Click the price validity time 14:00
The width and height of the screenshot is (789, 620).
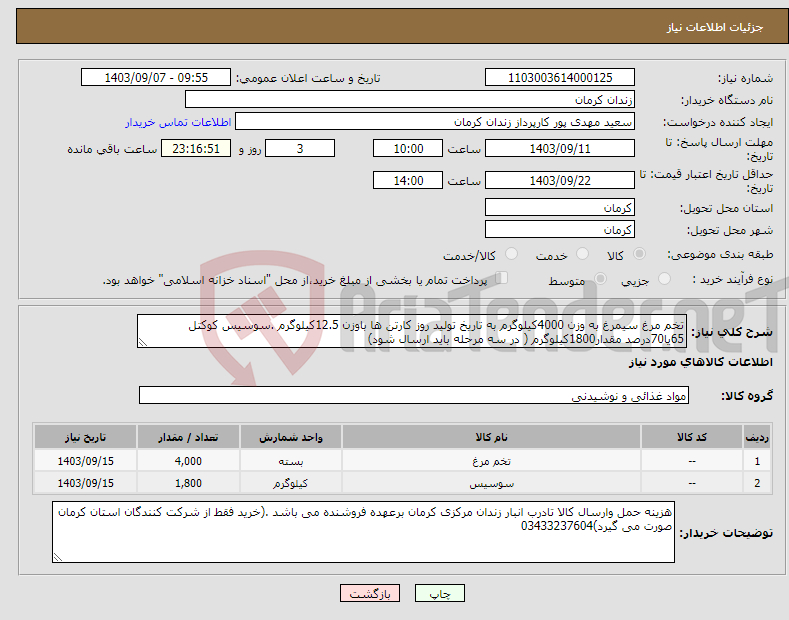(408, 180)
